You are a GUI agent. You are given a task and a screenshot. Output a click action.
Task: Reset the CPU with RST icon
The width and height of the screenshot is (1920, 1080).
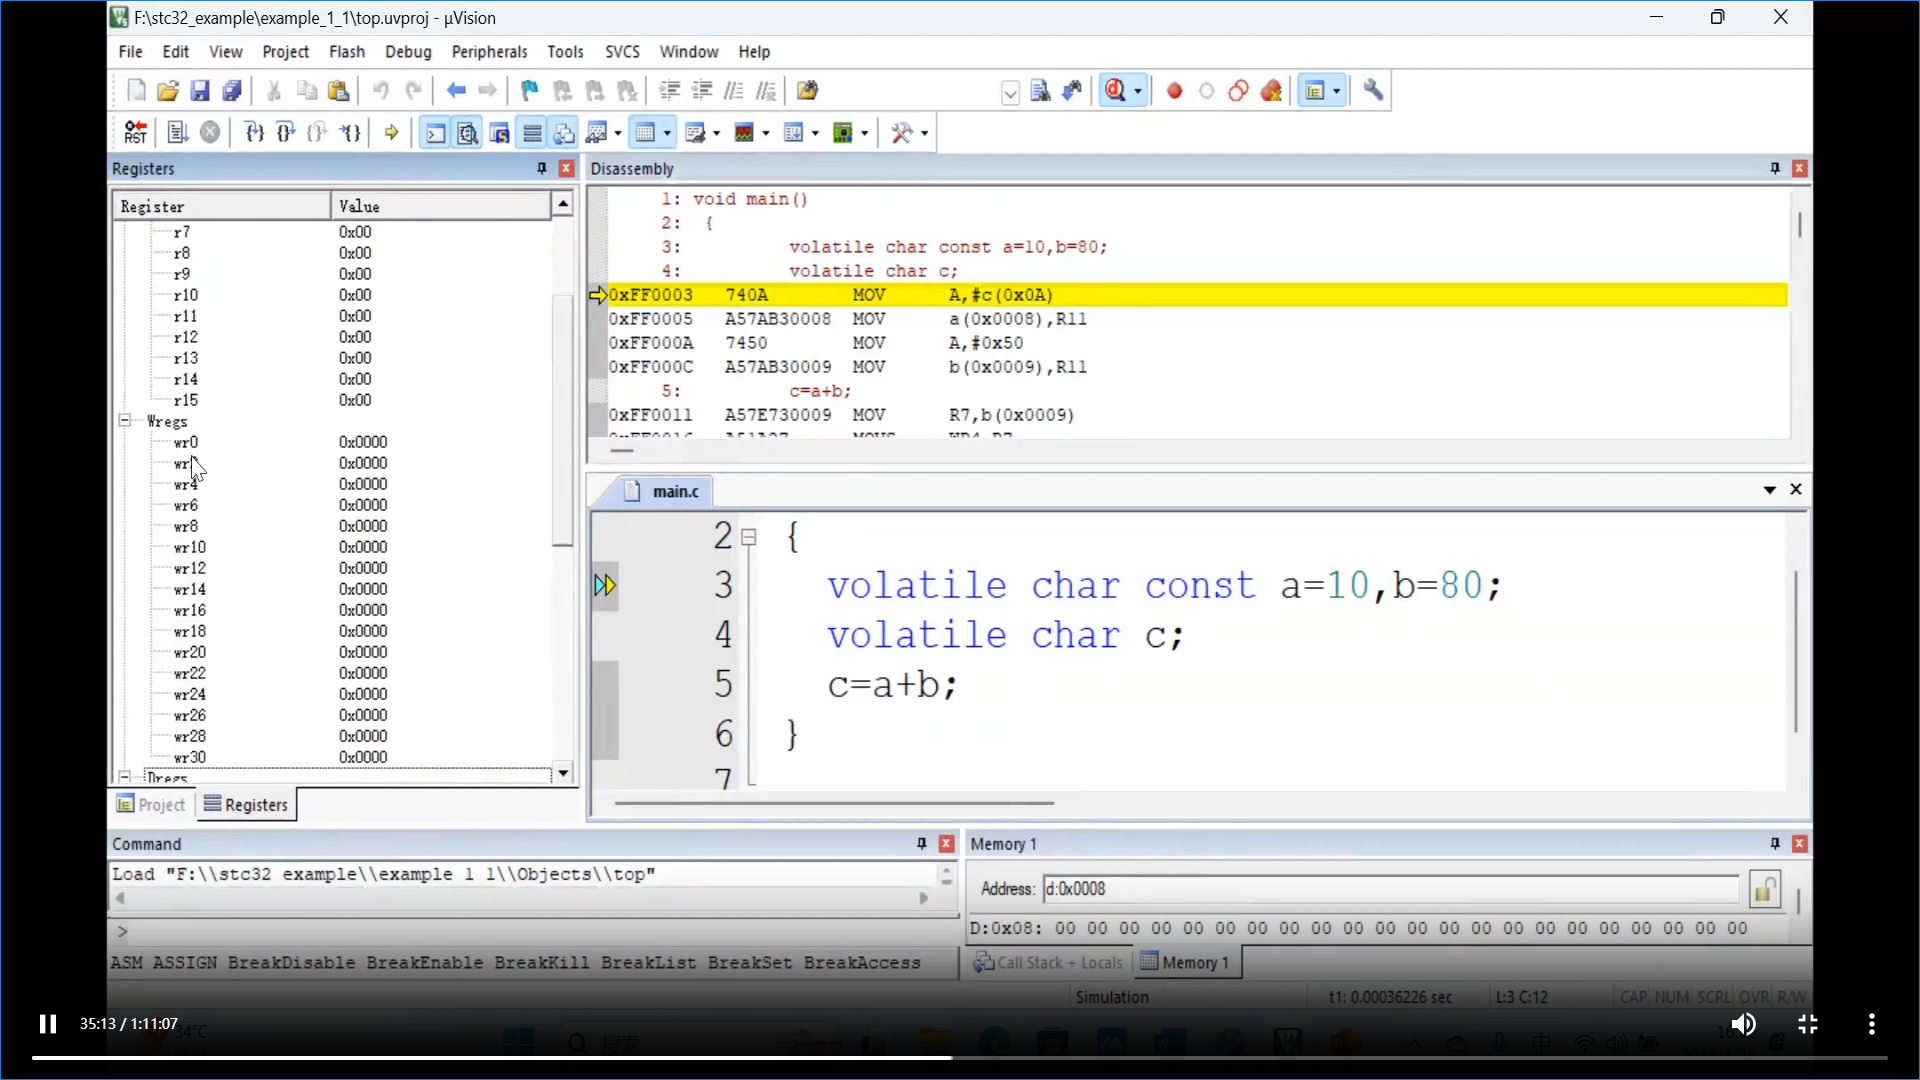coord(136,133)
